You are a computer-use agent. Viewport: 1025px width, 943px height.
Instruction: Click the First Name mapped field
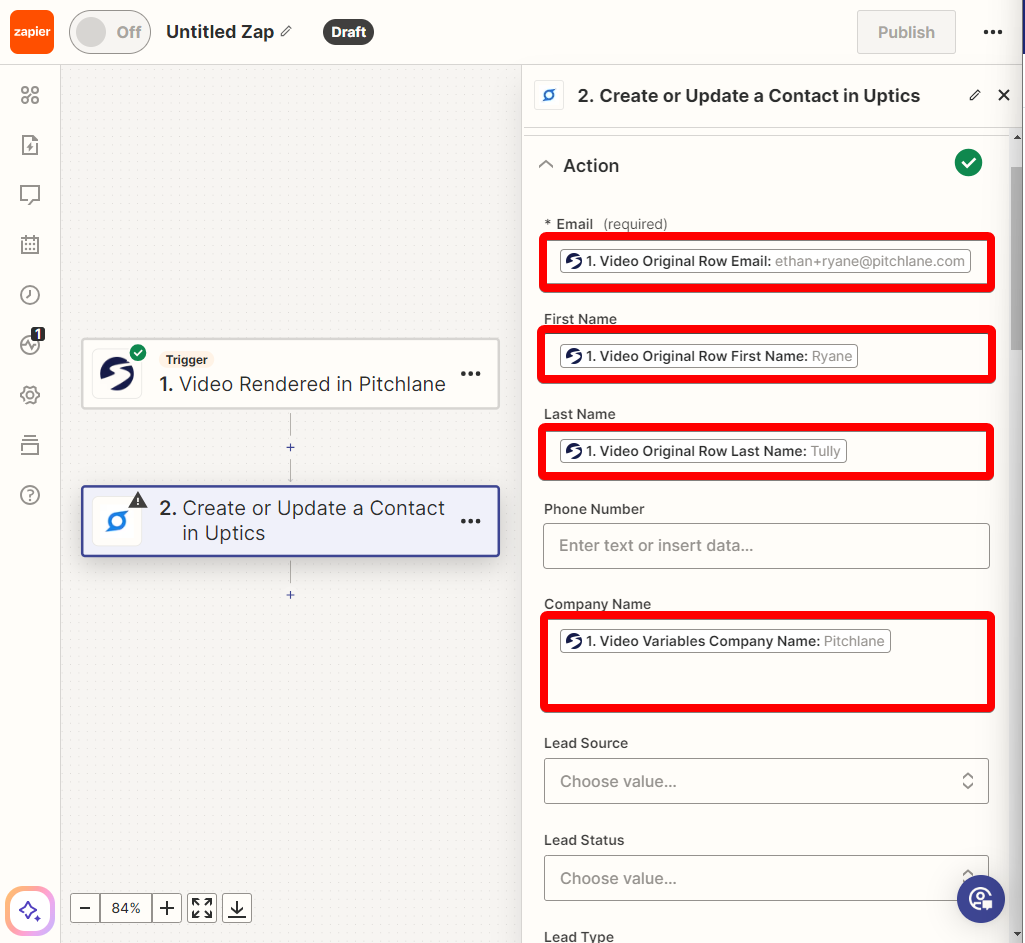766,356
